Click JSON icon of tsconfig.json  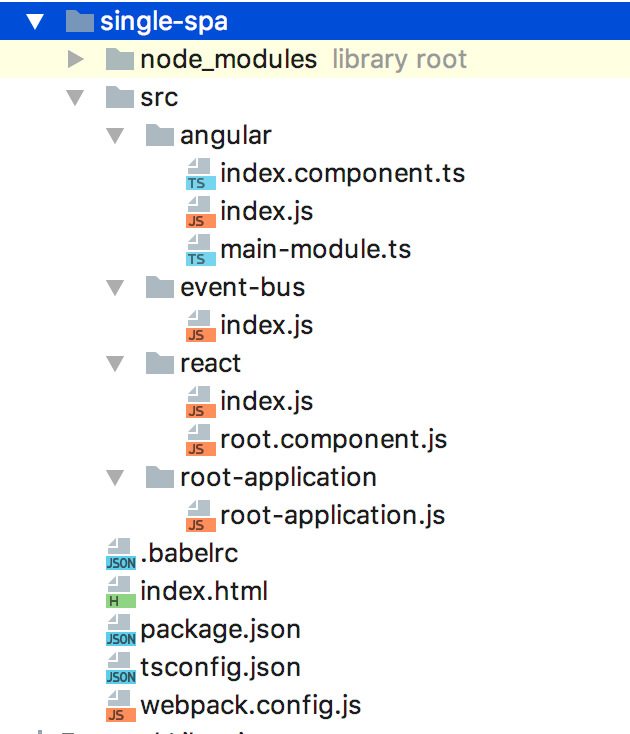click(x=121, y=668)
